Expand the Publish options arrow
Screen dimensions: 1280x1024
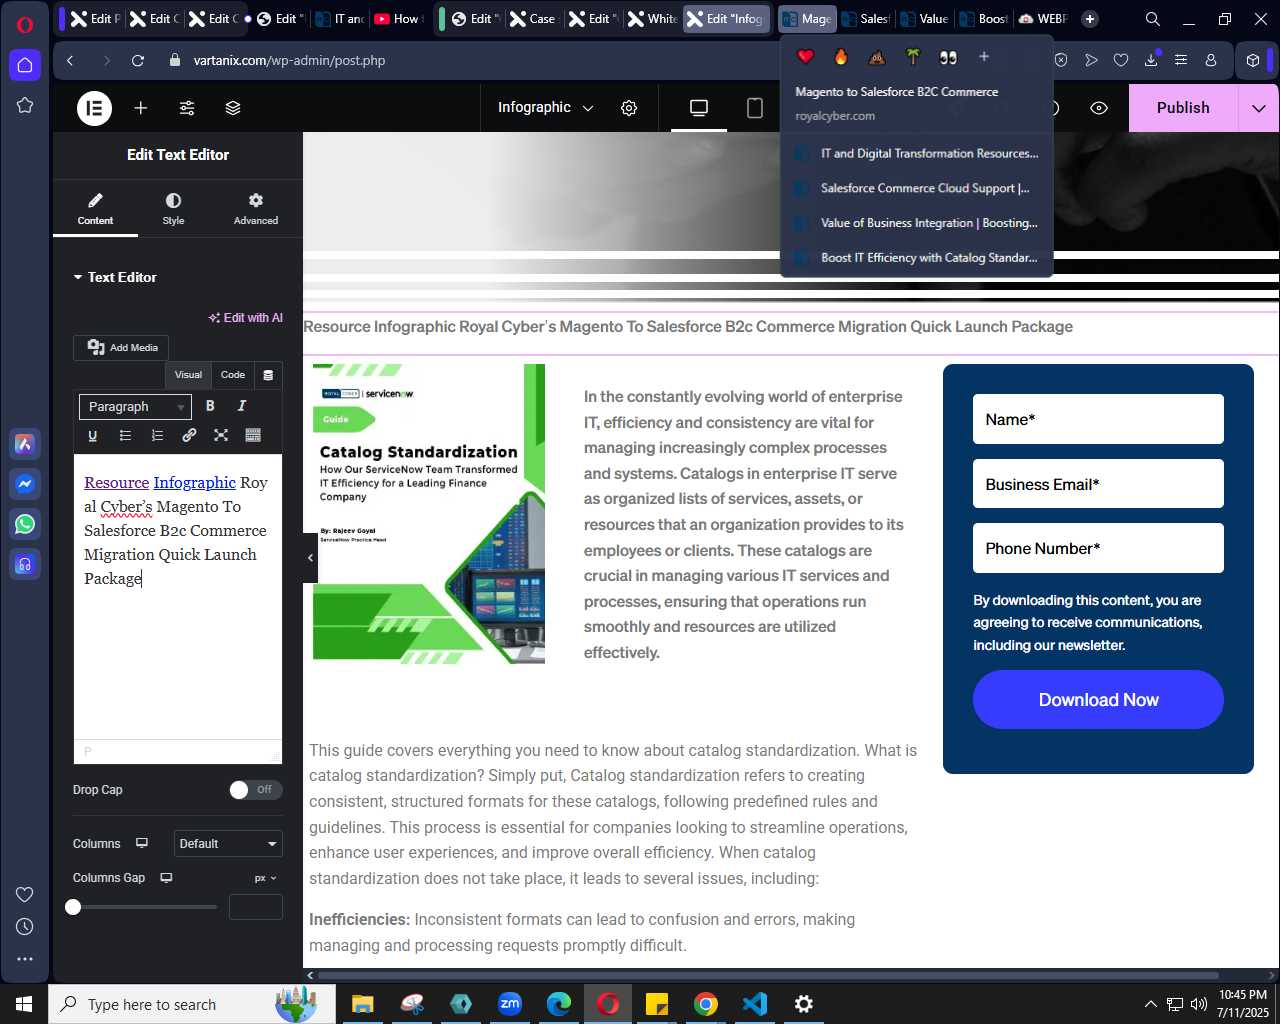point(1259,108)
